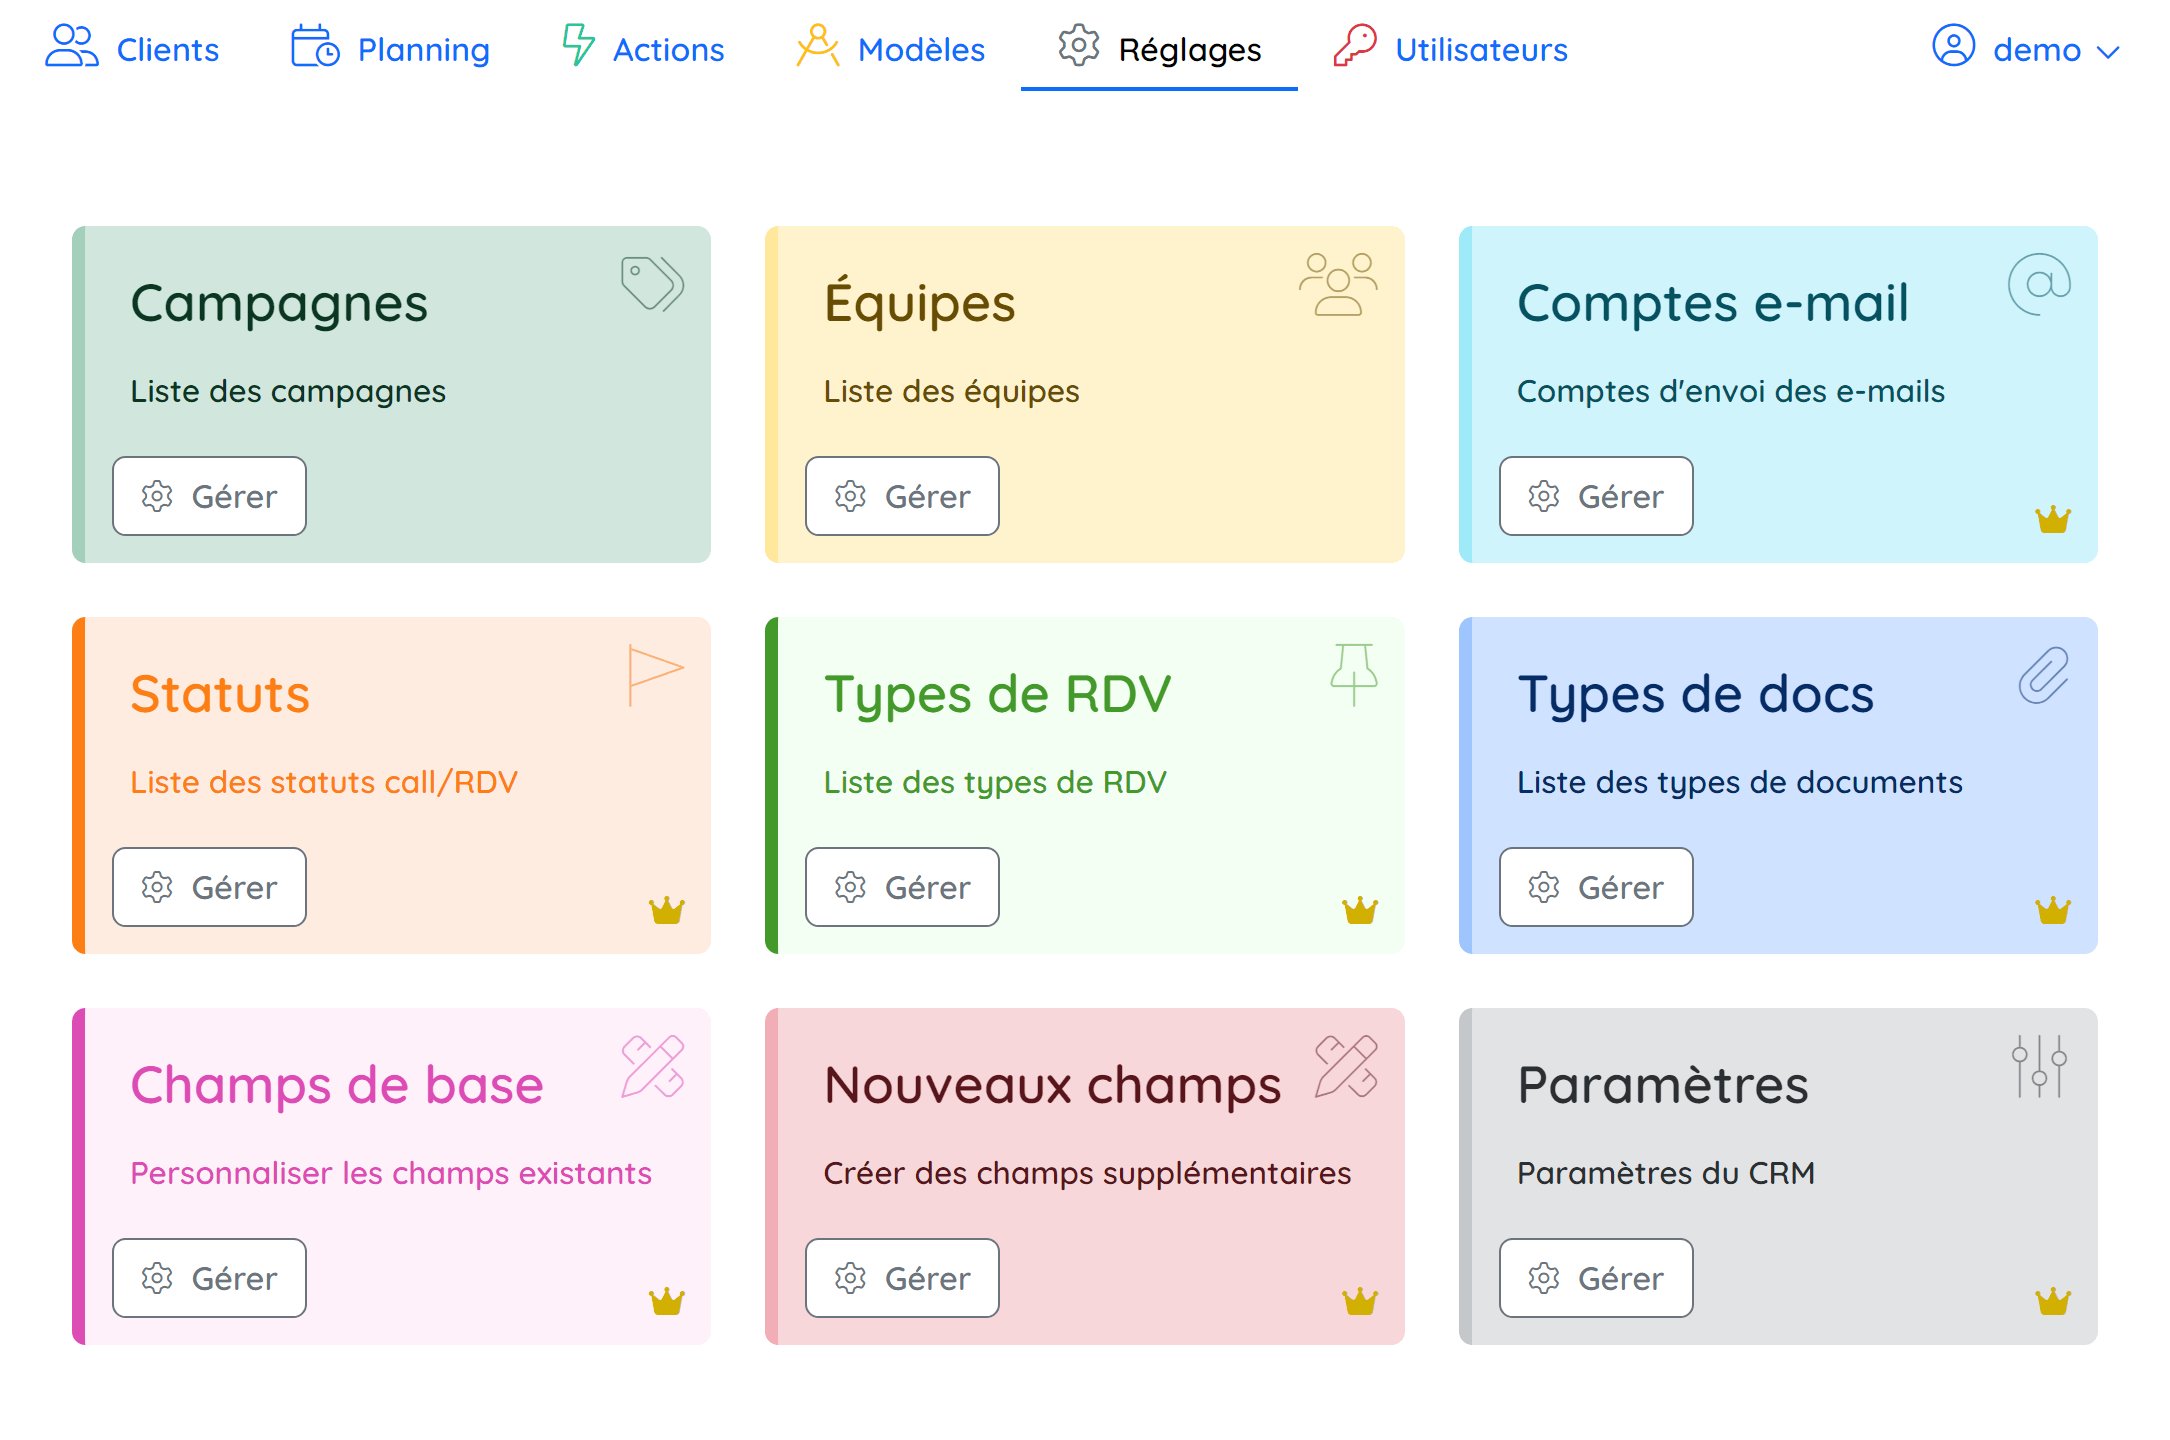The image size is (2170, 1440).
Task: Manage Paramètres du CRM via Gérer button
Action: click(x=1595, y=1278)
